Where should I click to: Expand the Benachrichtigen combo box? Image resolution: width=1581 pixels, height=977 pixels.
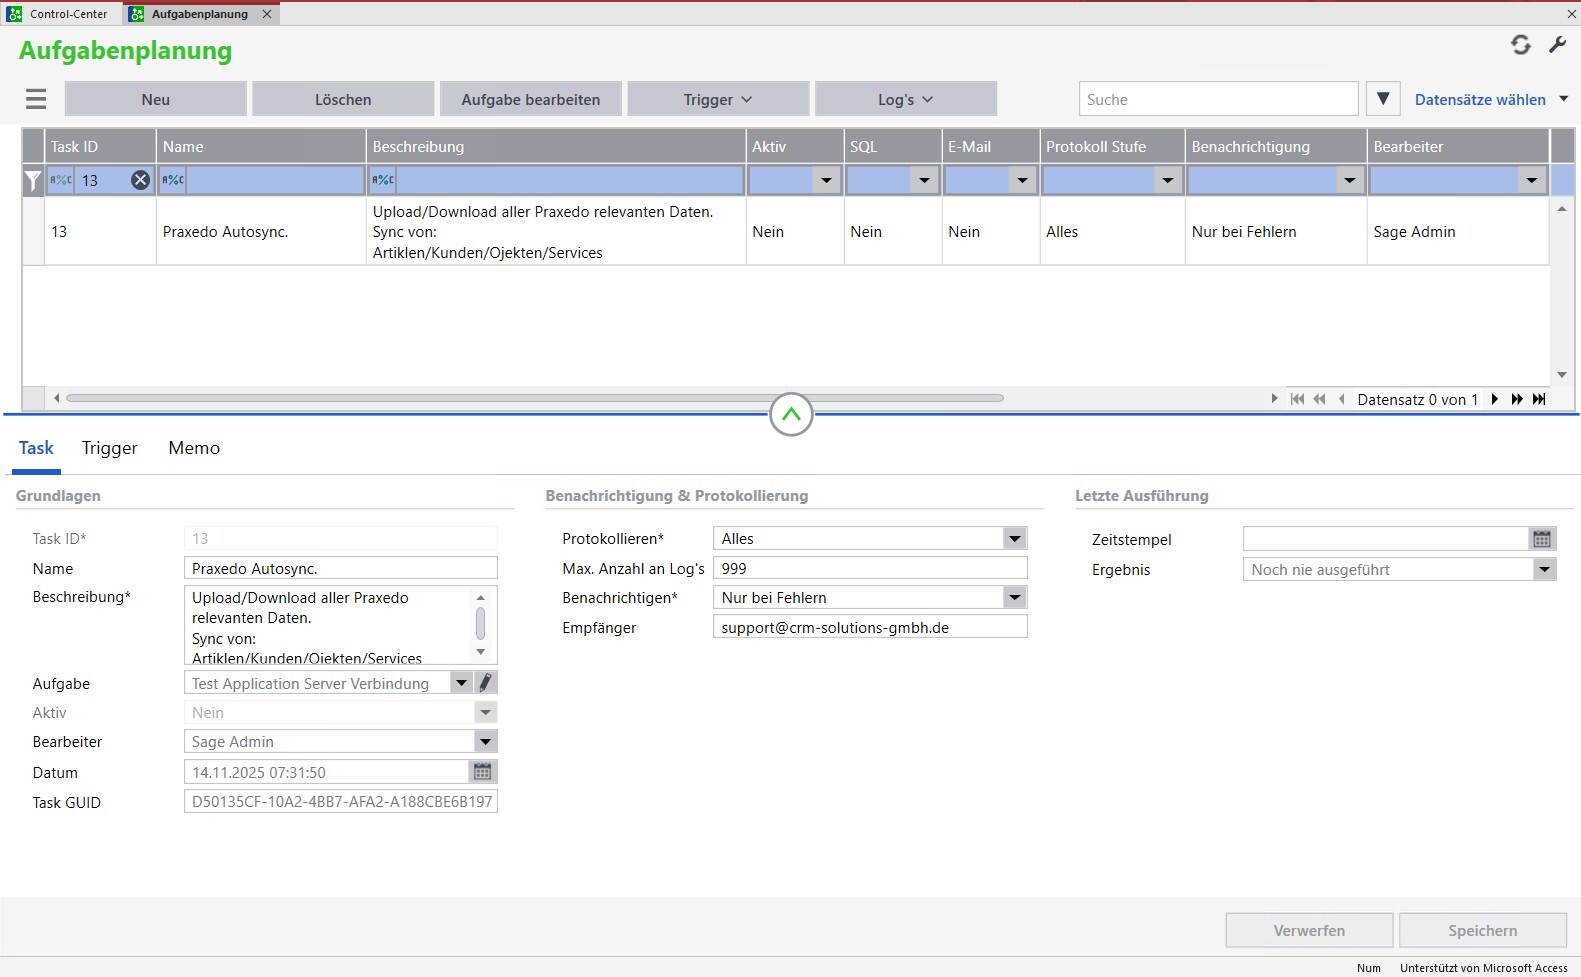tap(1015, 597)
